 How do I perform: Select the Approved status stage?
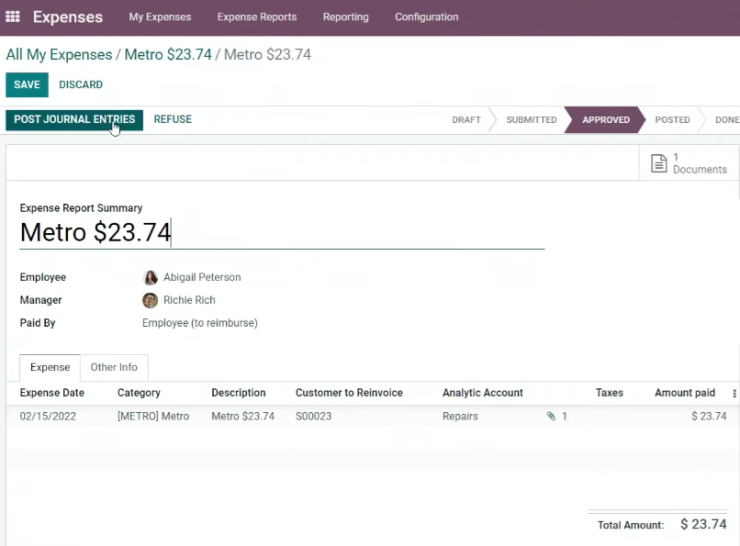pos(605,120)
